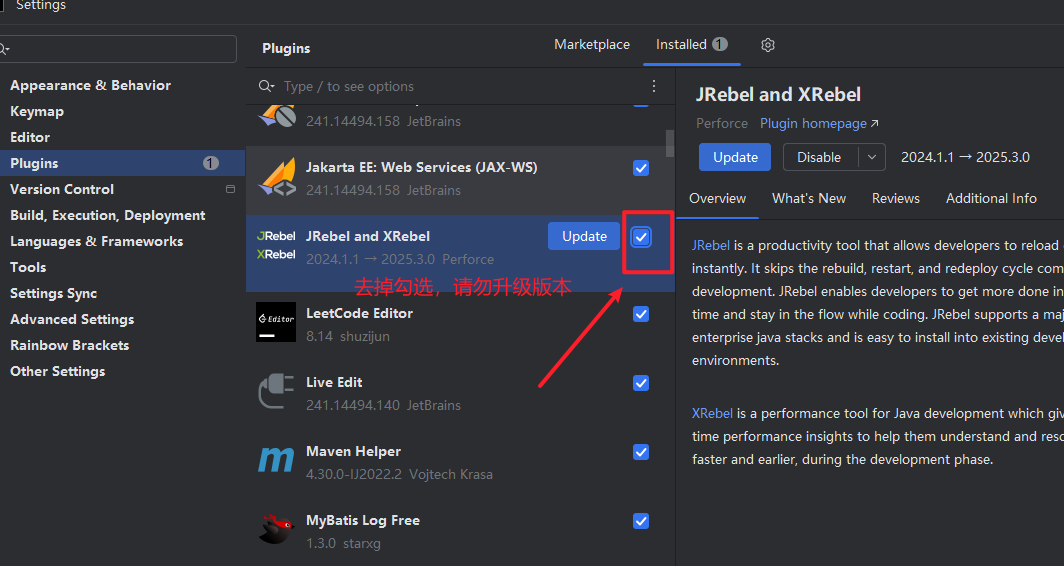Open the What's New tab
The image size is (1064, 566).
[x=809, y=199]
